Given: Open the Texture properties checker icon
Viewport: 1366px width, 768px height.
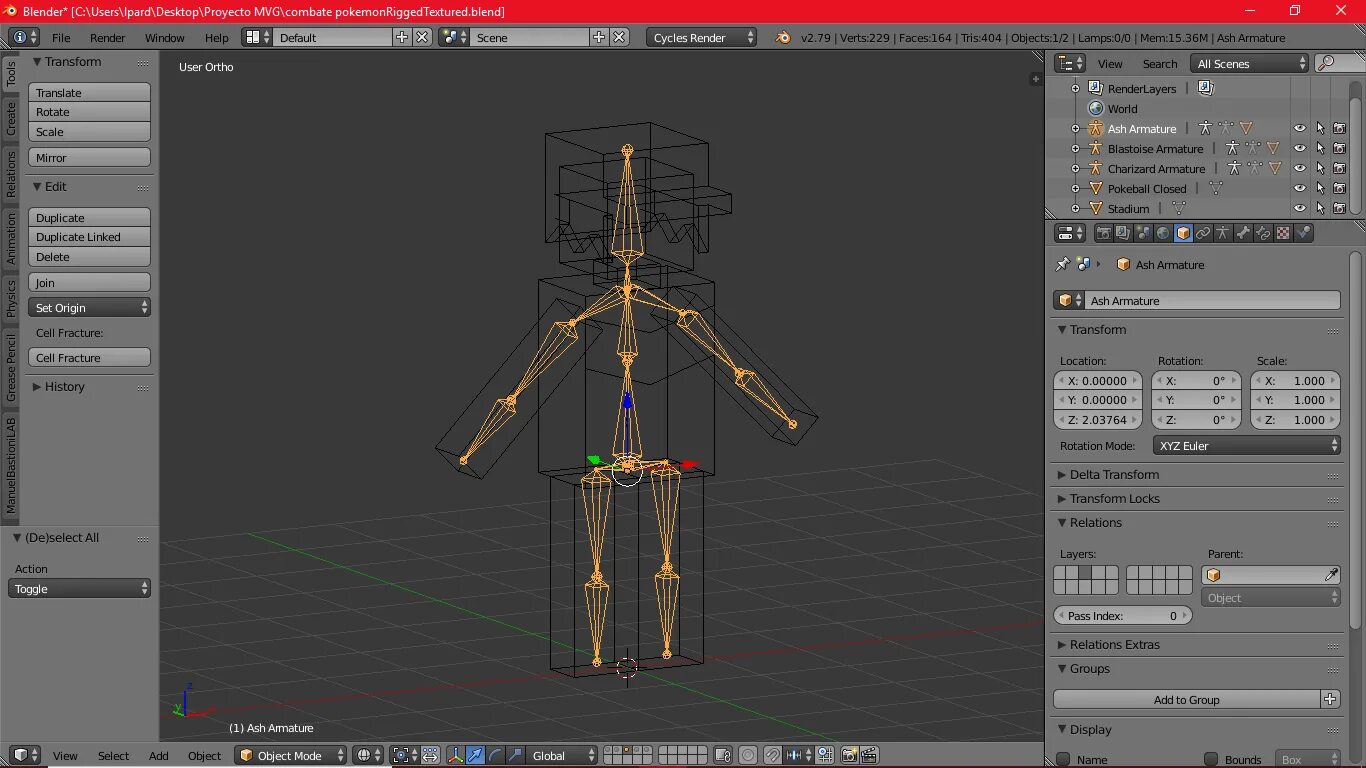Looking at the screenshot, I should (1283, 233).
